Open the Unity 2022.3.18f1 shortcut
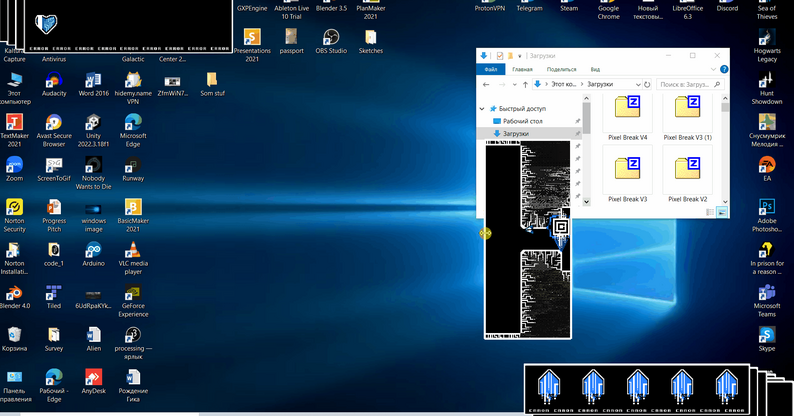Viewport: 794px width, 416px height. (93, 122)
